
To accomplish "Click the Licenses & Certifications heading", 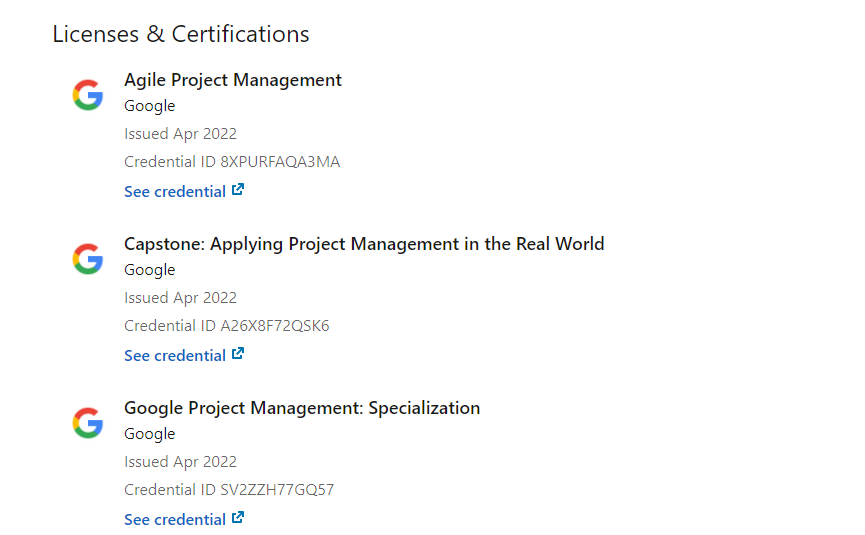I will point(181,34).
